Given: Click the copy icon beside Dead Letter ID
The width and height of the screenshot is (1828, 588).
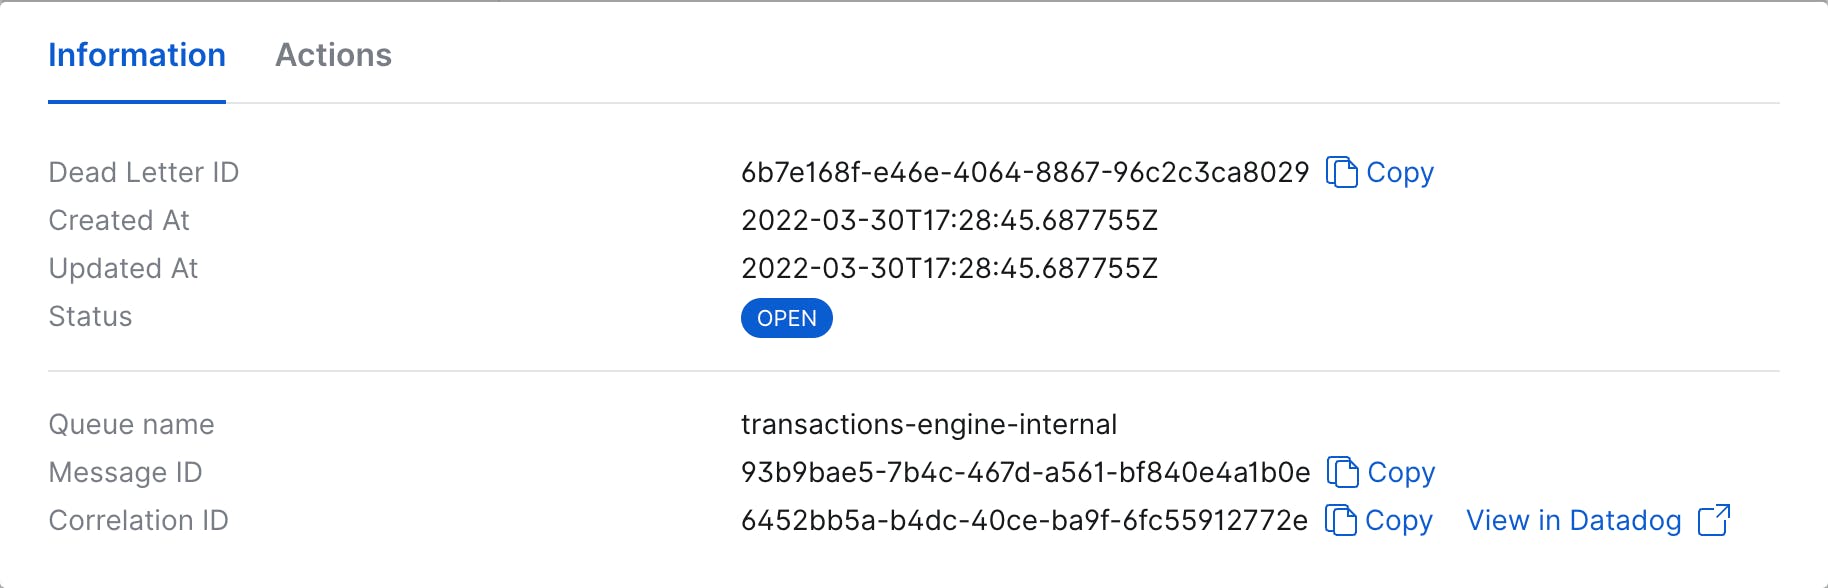Looking at the screenshot, I should tap(1341, 172).
